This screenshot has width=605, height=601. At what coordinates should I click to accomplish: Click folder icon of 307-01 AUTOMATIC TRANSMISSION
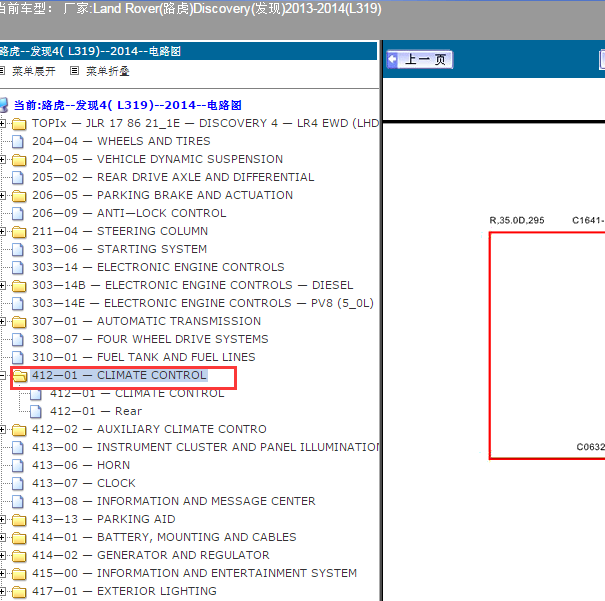19,321
